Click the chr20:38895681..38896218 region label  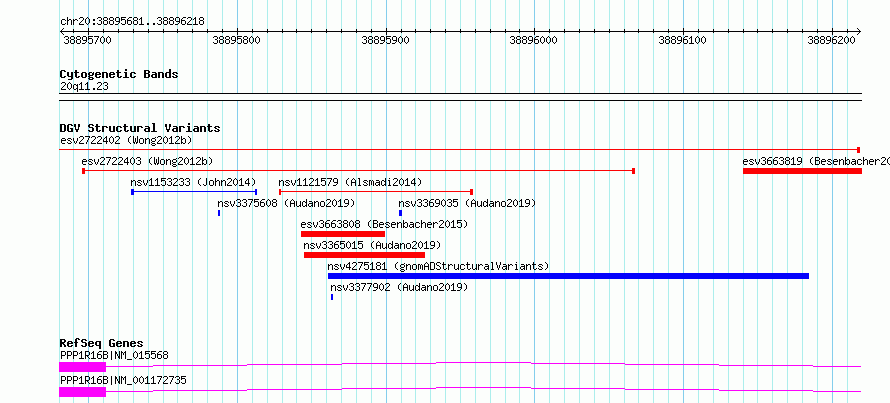pos(132,22)
